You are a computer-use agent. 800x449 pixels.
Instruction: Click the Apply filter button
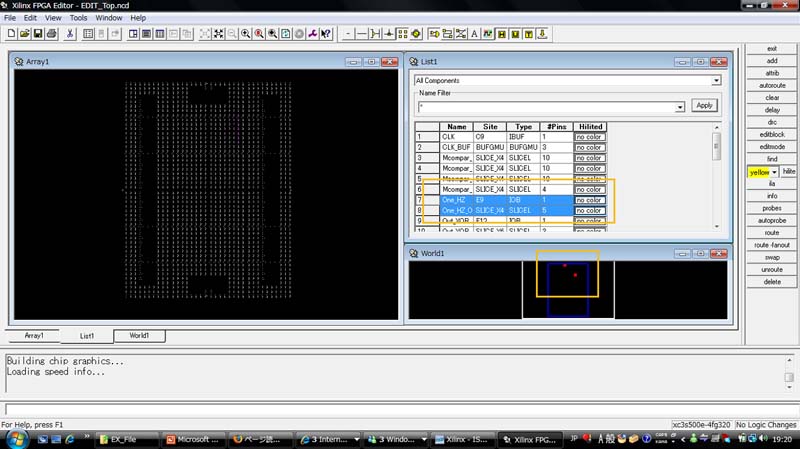(704, 105)
